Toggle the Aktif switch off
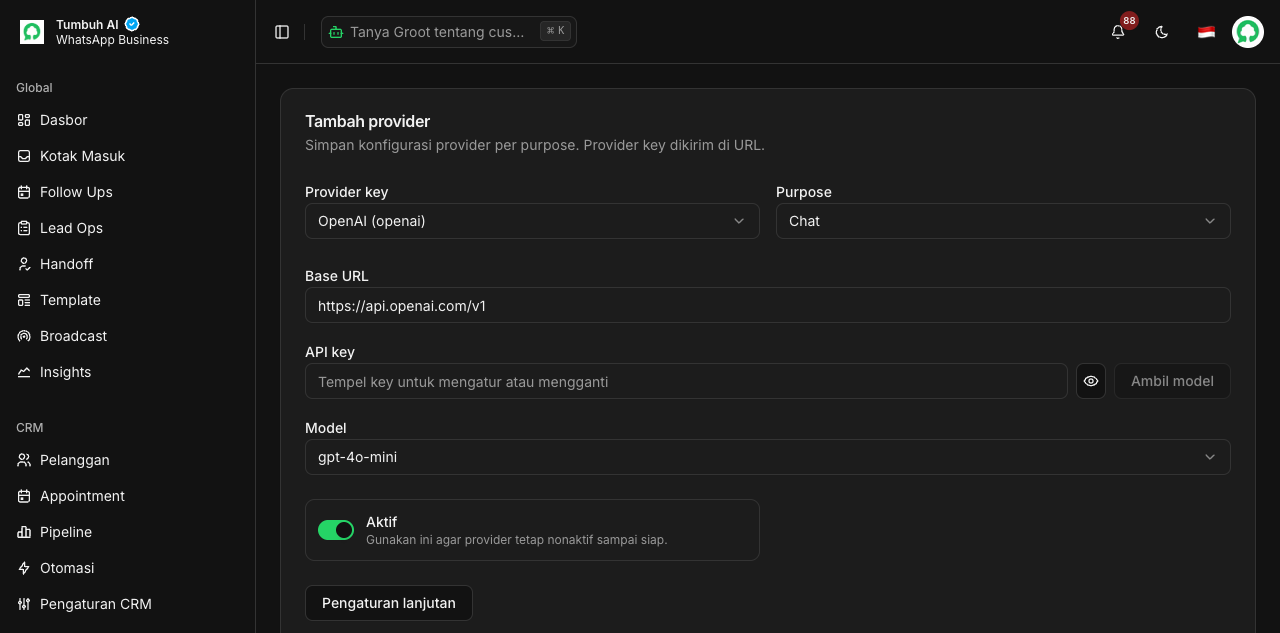The image size is (1280, 633). [336, 530]
